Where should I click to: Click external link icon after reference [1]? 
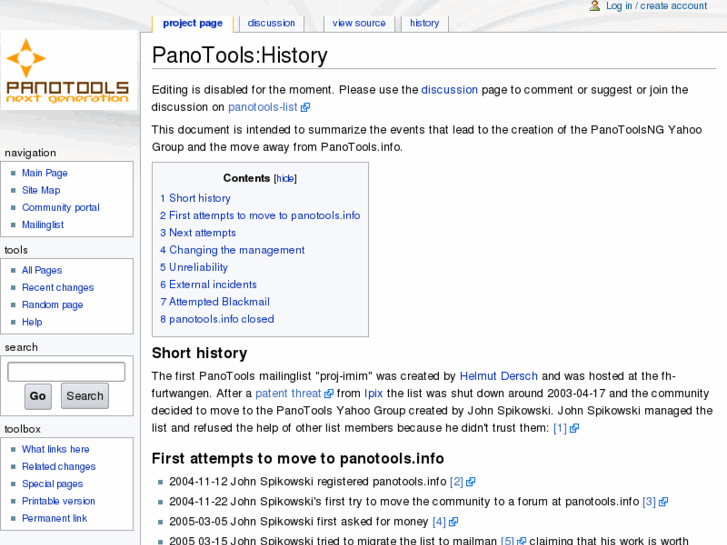tap(574, 428)
